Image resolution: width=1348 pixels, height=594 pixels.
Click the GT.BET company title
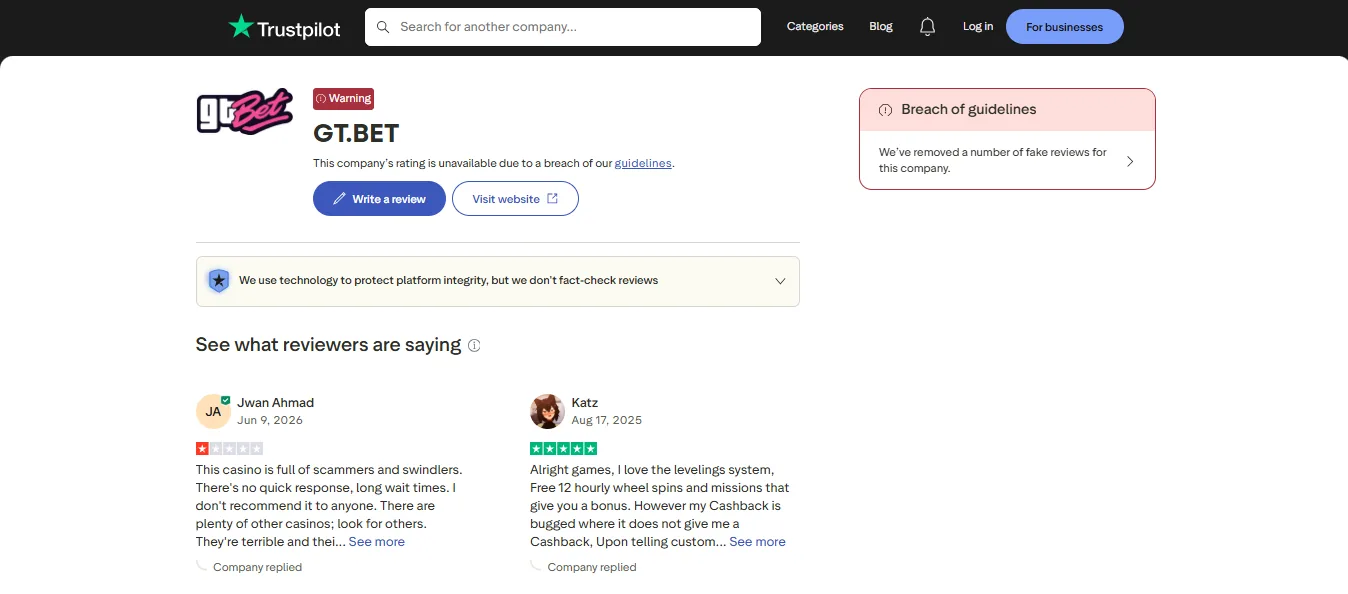coord(356,133)
